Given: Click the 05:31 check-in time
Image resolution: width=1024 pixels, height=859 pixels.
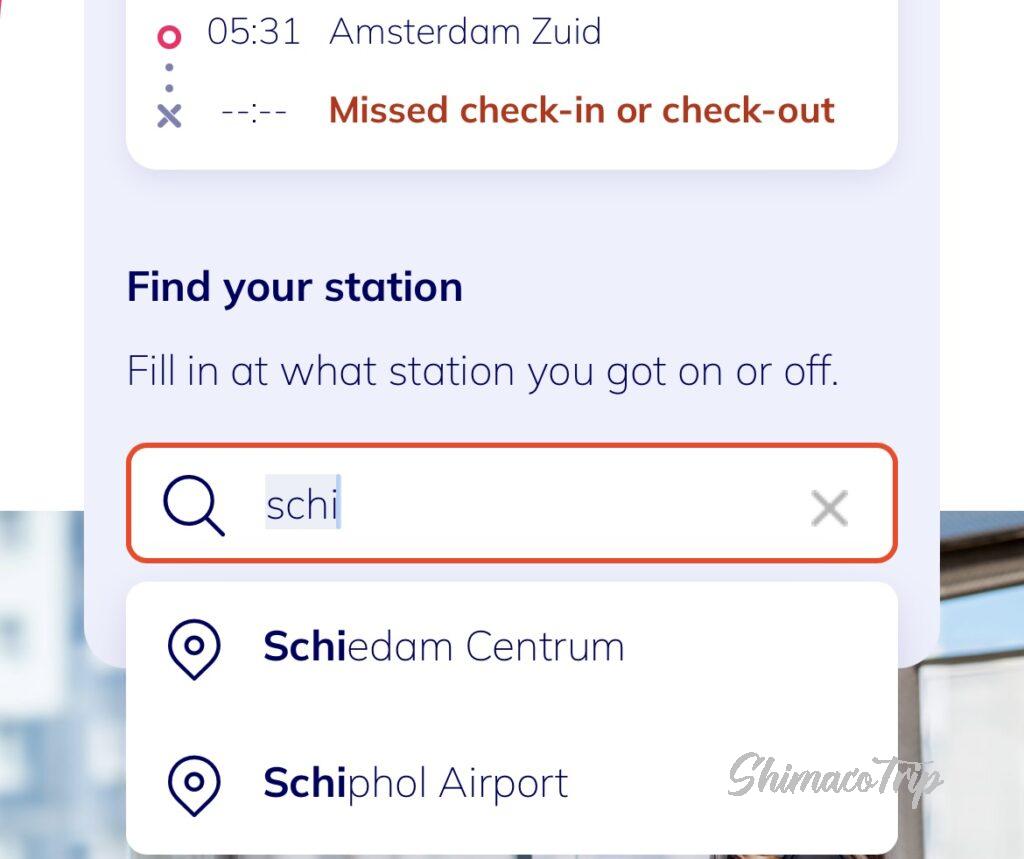Looking at the screenshot, I should [x=253, y=32].
